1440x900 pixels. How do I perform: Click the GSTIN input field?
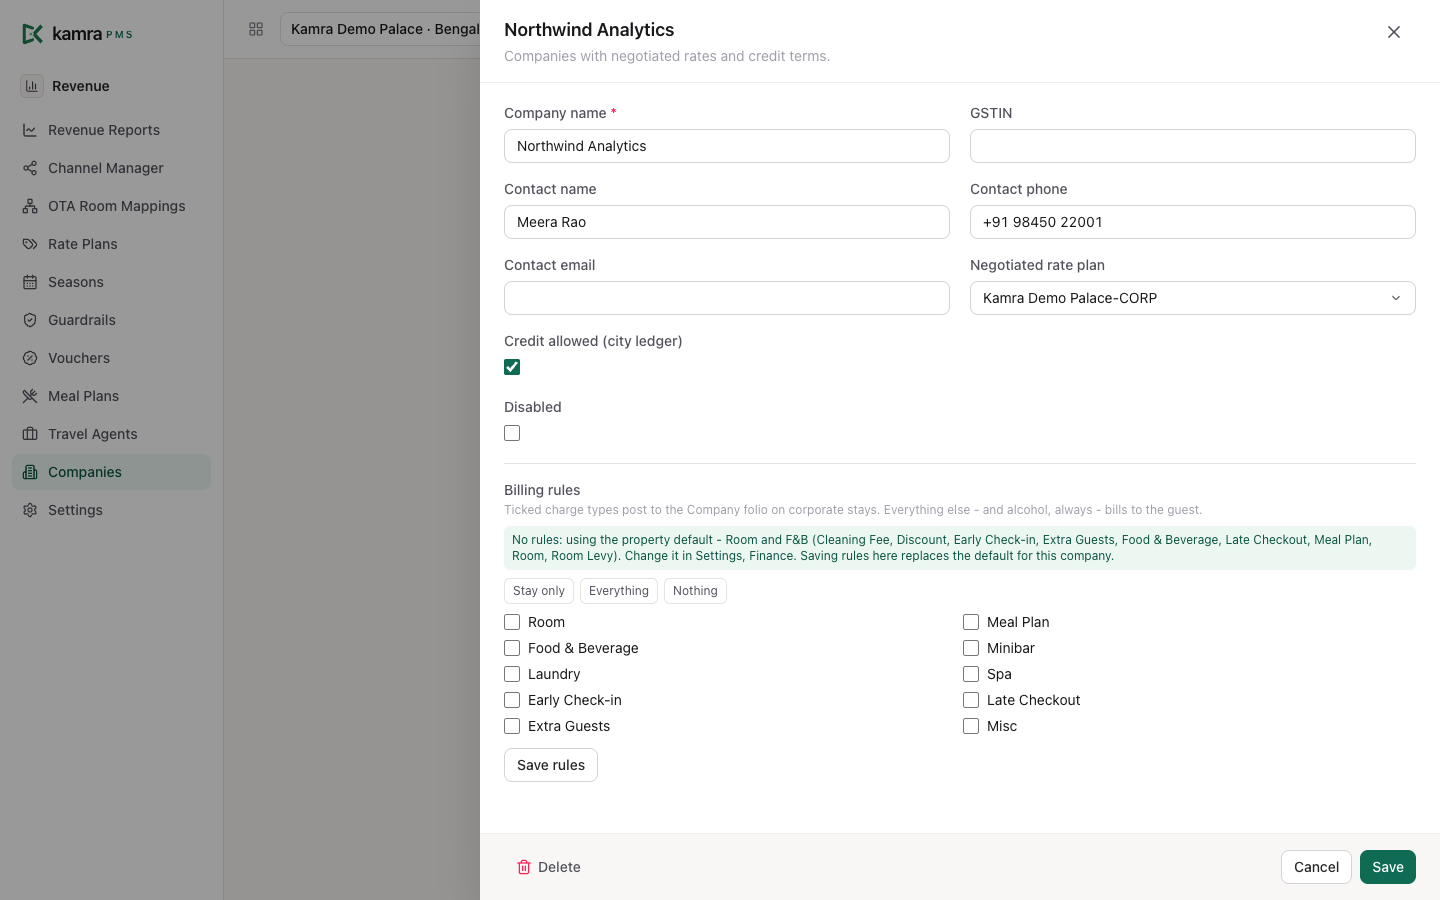click(1192, 146)
